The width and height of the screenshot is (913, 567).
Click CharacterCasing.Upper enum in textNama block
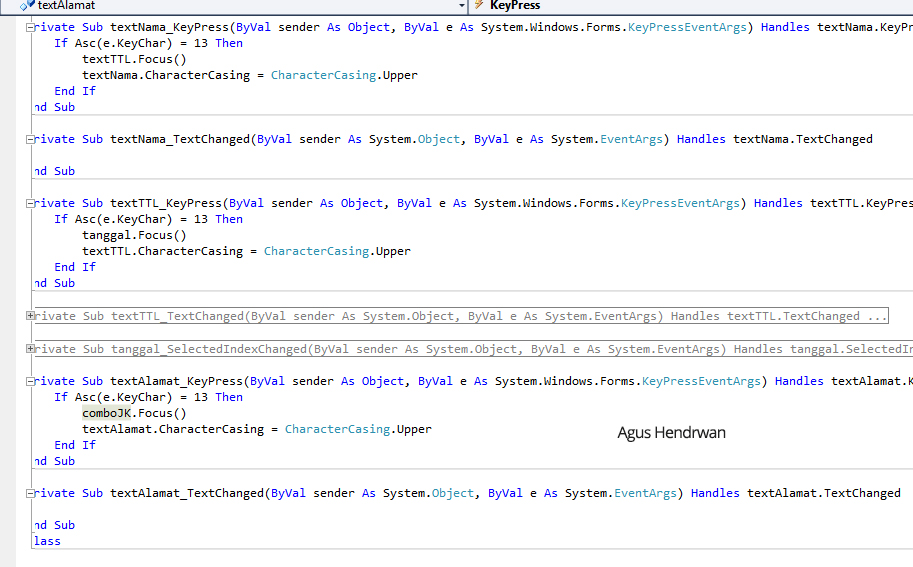(x=344, y=75)
